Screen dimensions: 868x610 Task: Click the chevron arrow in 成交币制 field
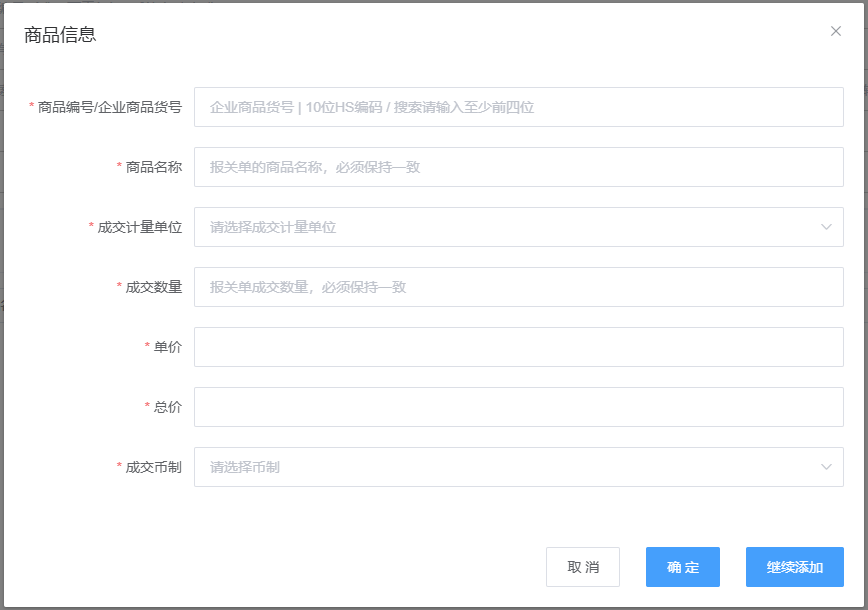tap(826, 467)
